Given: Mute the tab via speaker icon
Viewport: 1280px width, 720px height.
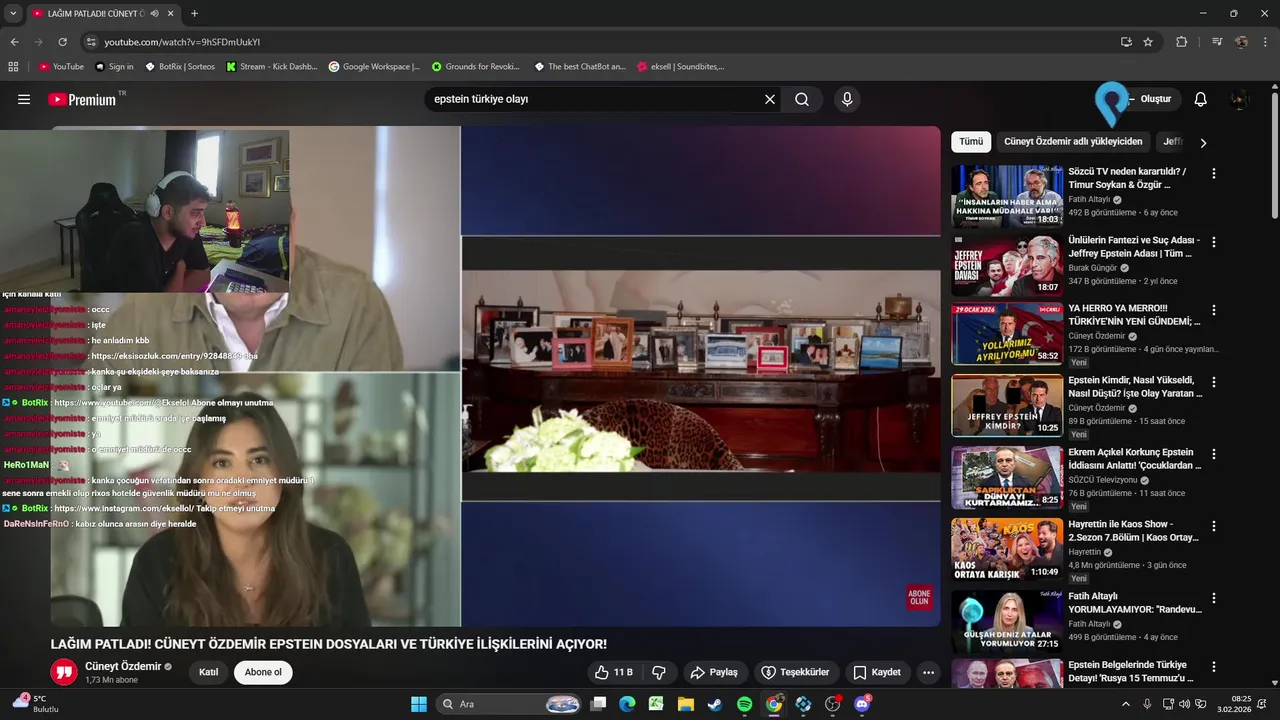Looking at the screenshot, I should 154,14.
